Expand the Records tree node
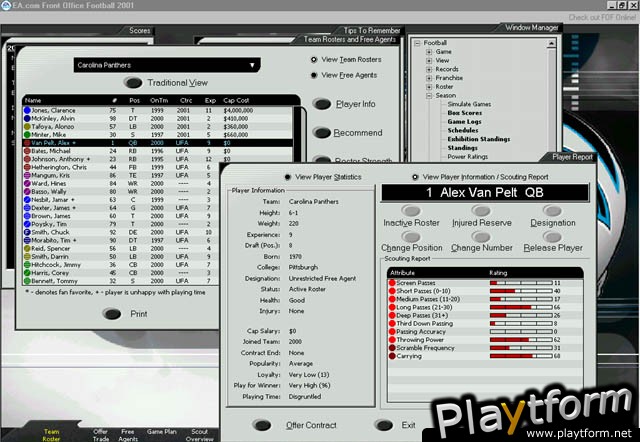Viewport: 640px width, 442px height. click(429, 69)
